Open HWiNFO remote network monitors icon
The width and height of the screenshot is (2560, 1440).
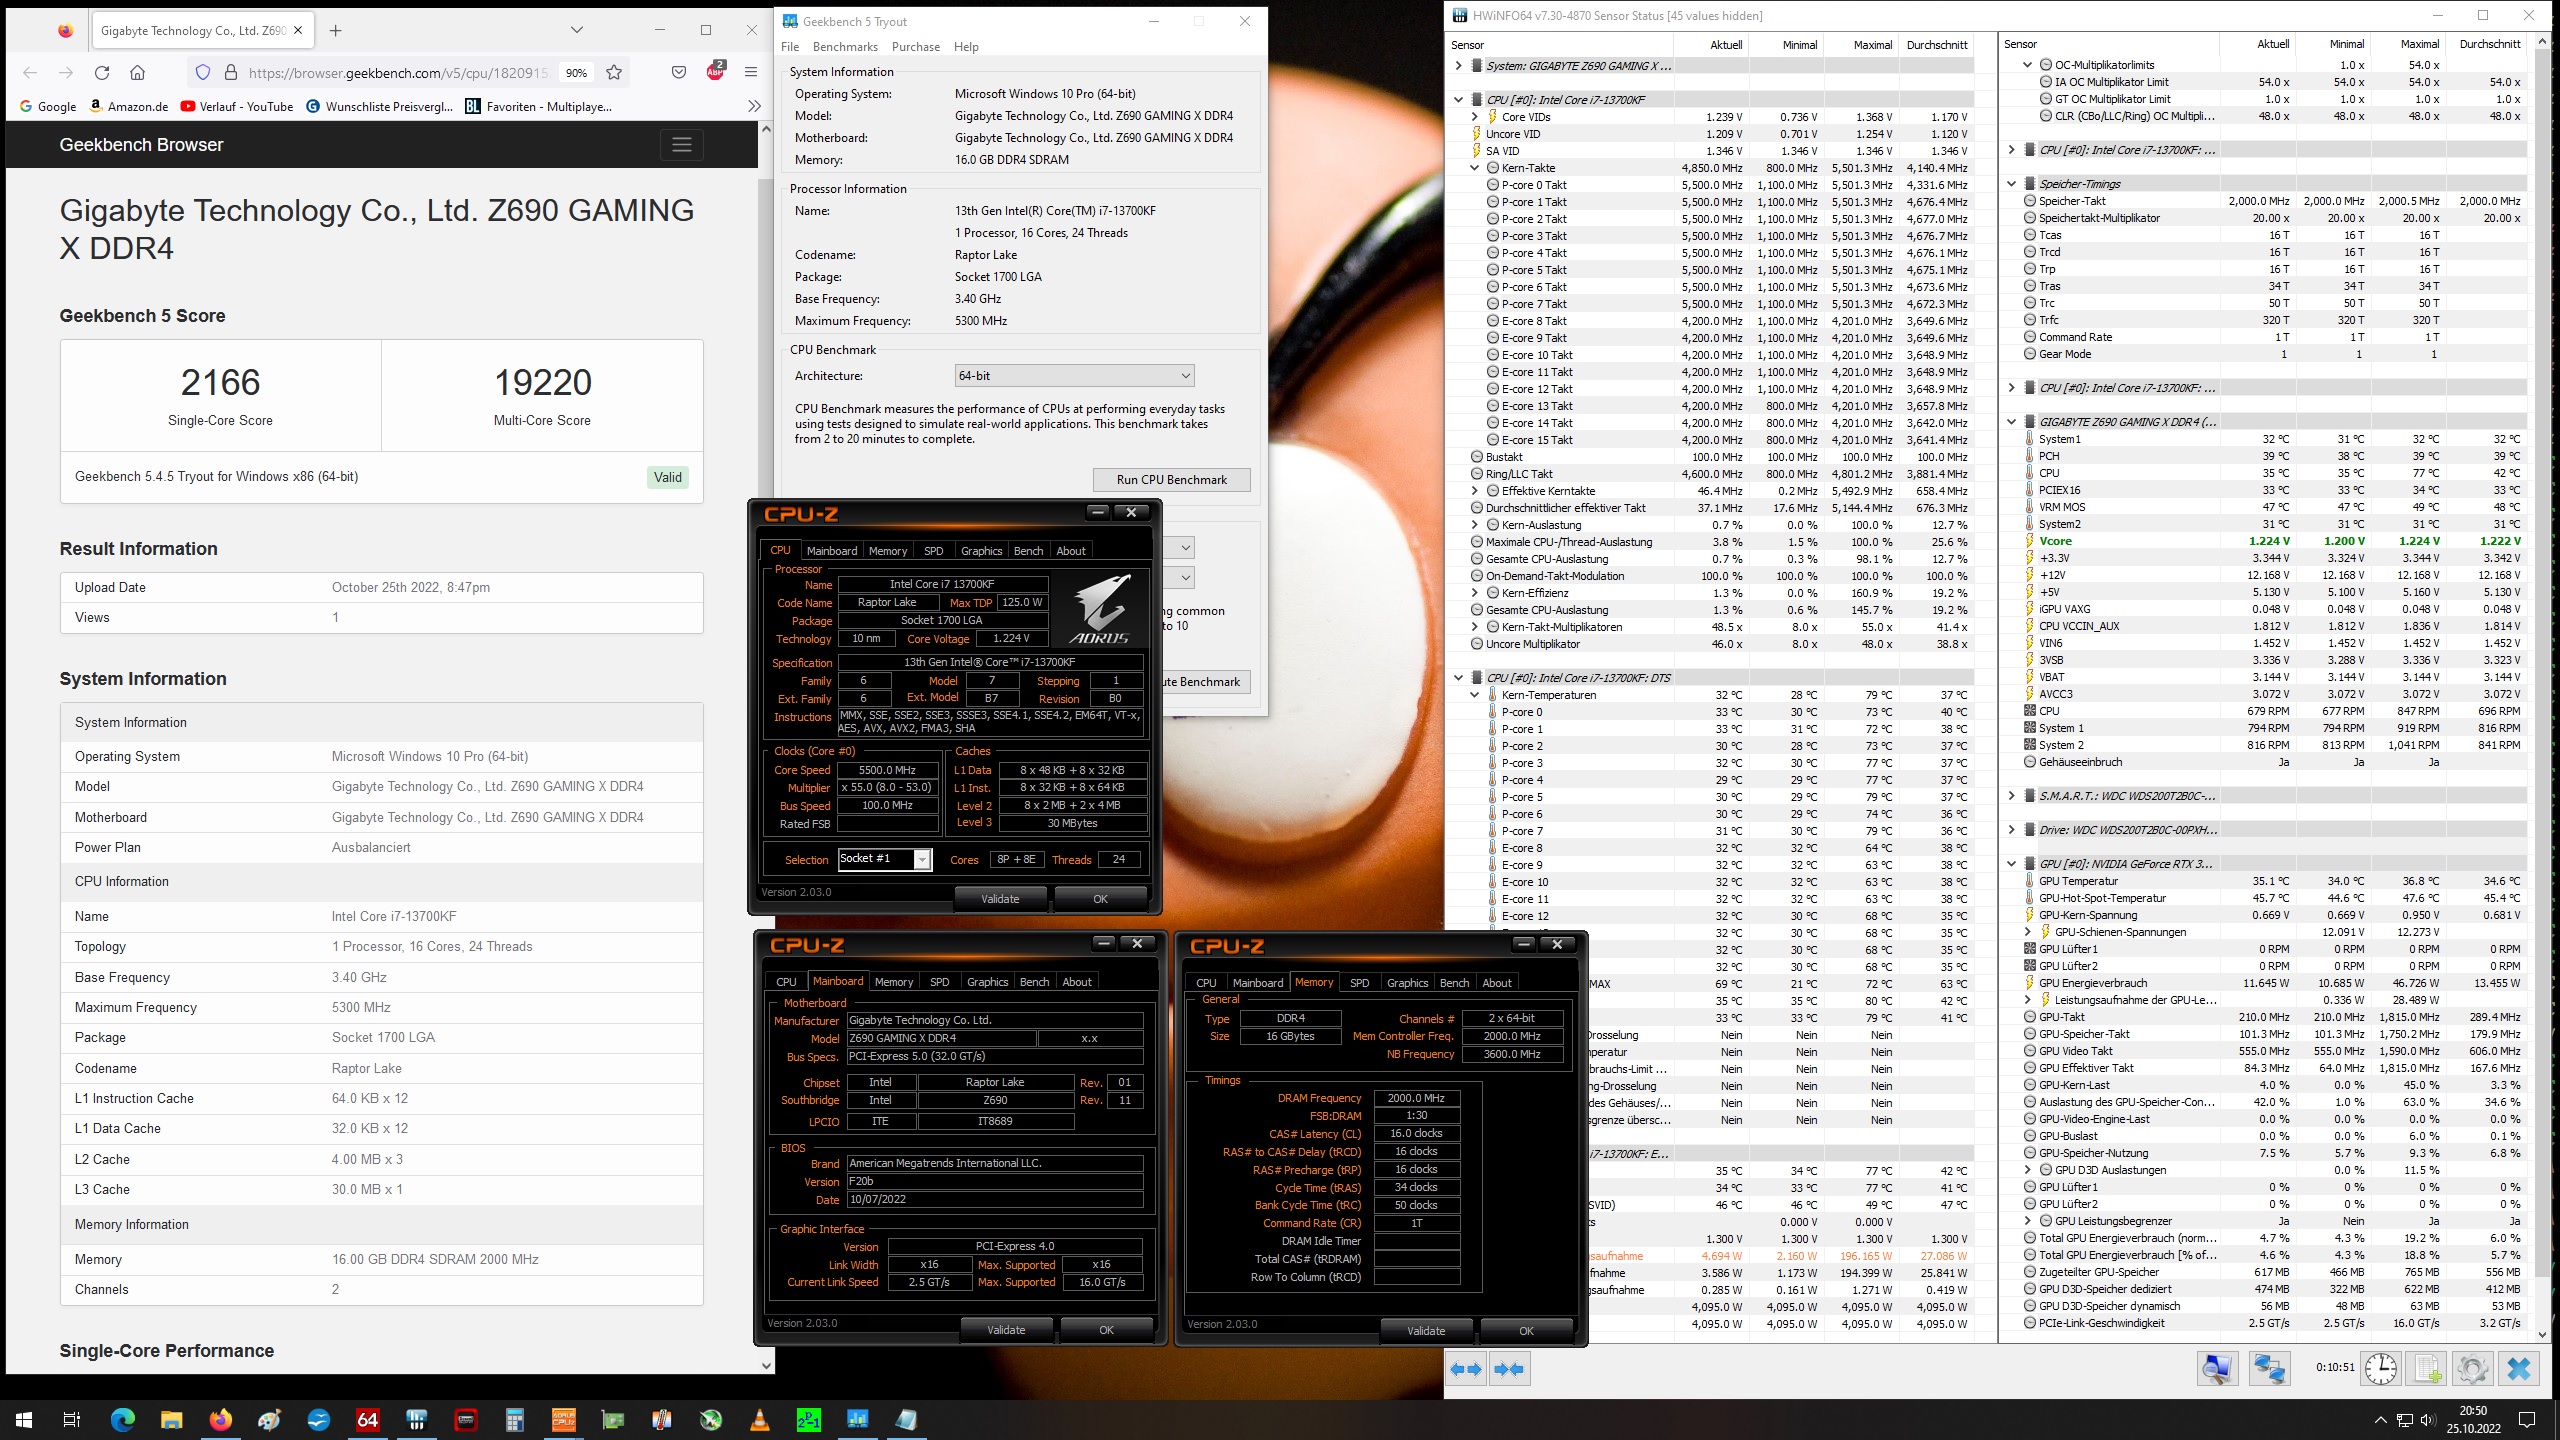2269,1369
